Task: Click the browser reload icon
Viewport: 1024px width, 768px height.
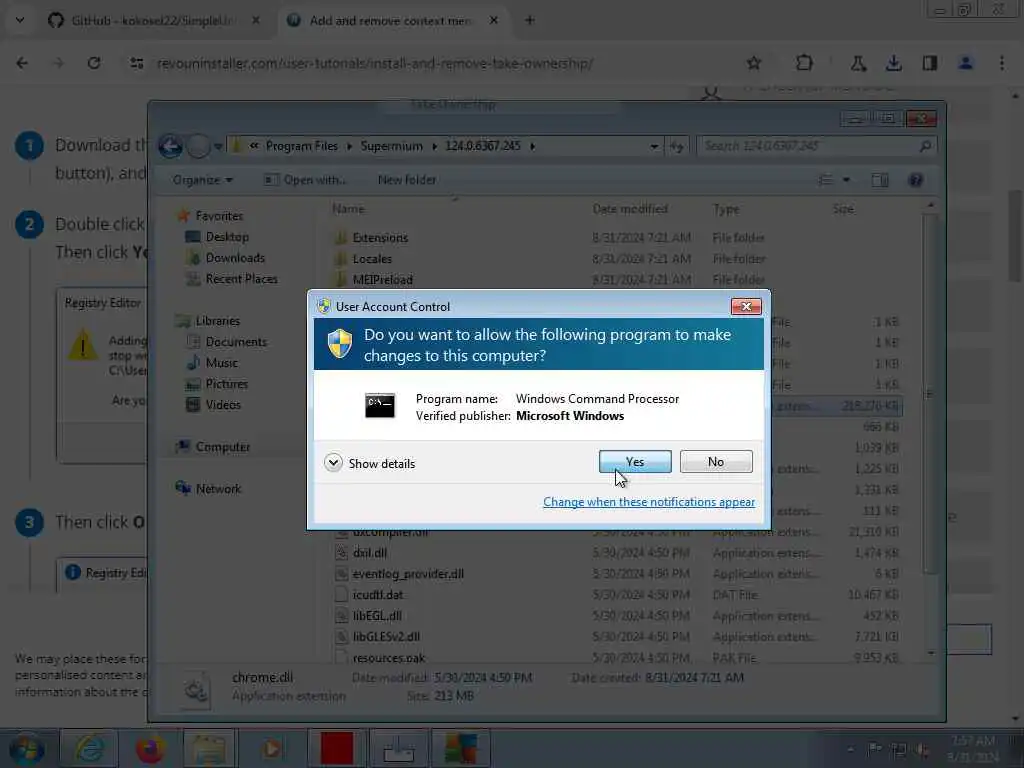Action: click(94, 63)
